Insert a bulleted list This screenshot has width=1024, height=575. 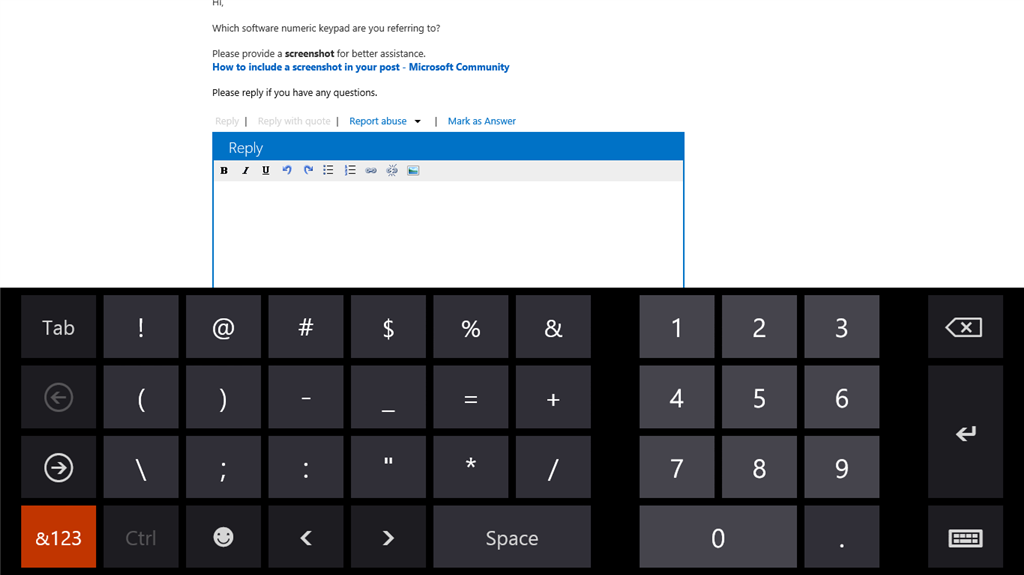328,171
